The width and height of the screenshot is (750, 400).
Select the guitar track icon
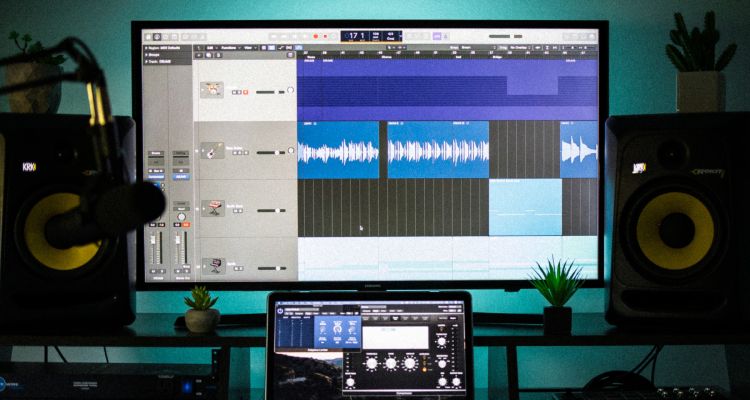point(211,151)
